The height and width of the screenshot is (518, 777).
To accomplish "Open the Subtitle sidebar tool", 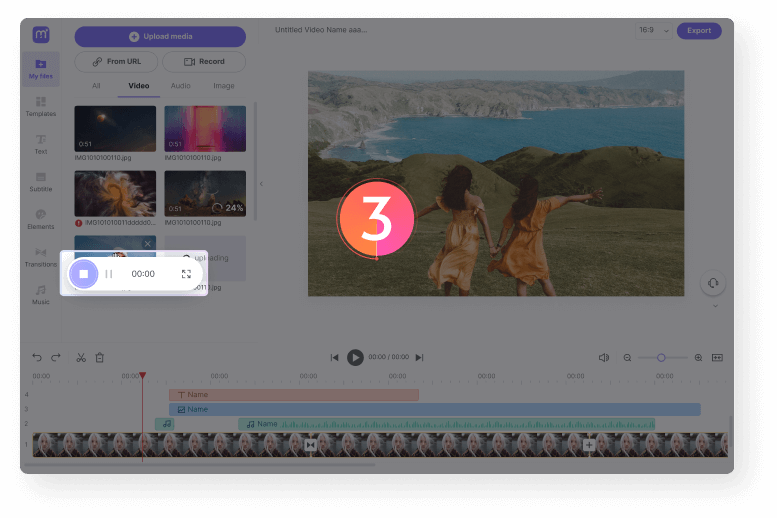I will pos(41,182).
